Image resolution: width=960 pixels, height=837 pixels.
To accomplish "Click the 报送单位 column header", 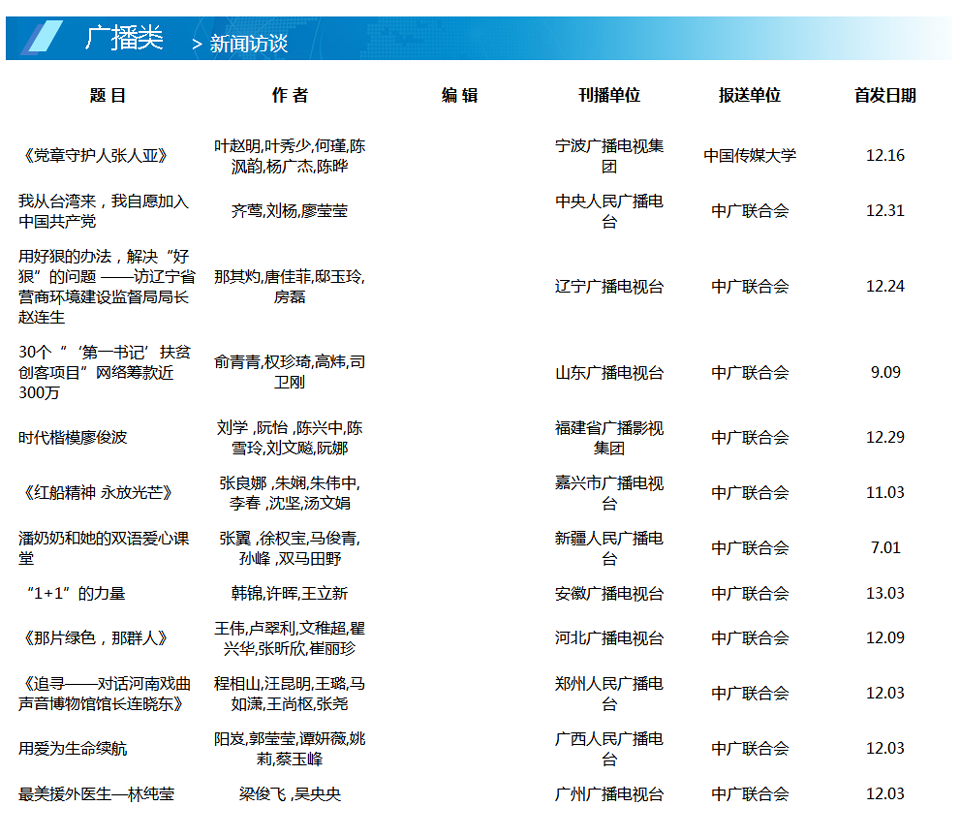I will 750,96.
